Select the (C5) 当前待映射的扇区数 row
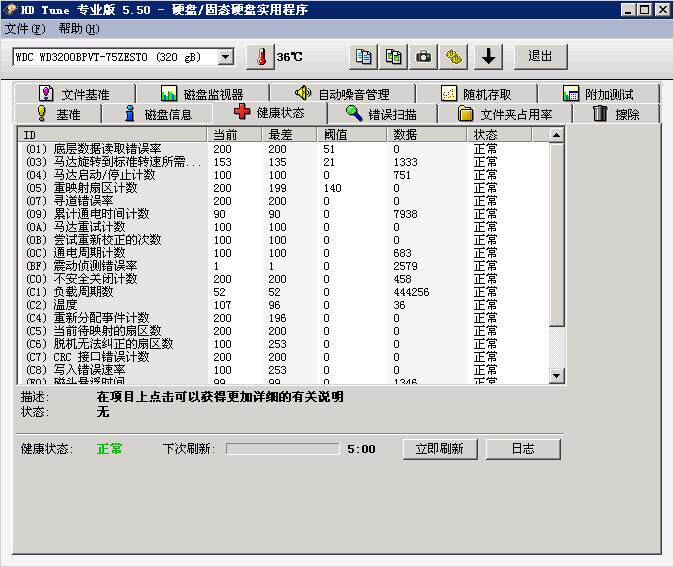674x567 pixels. click(285, 331)
